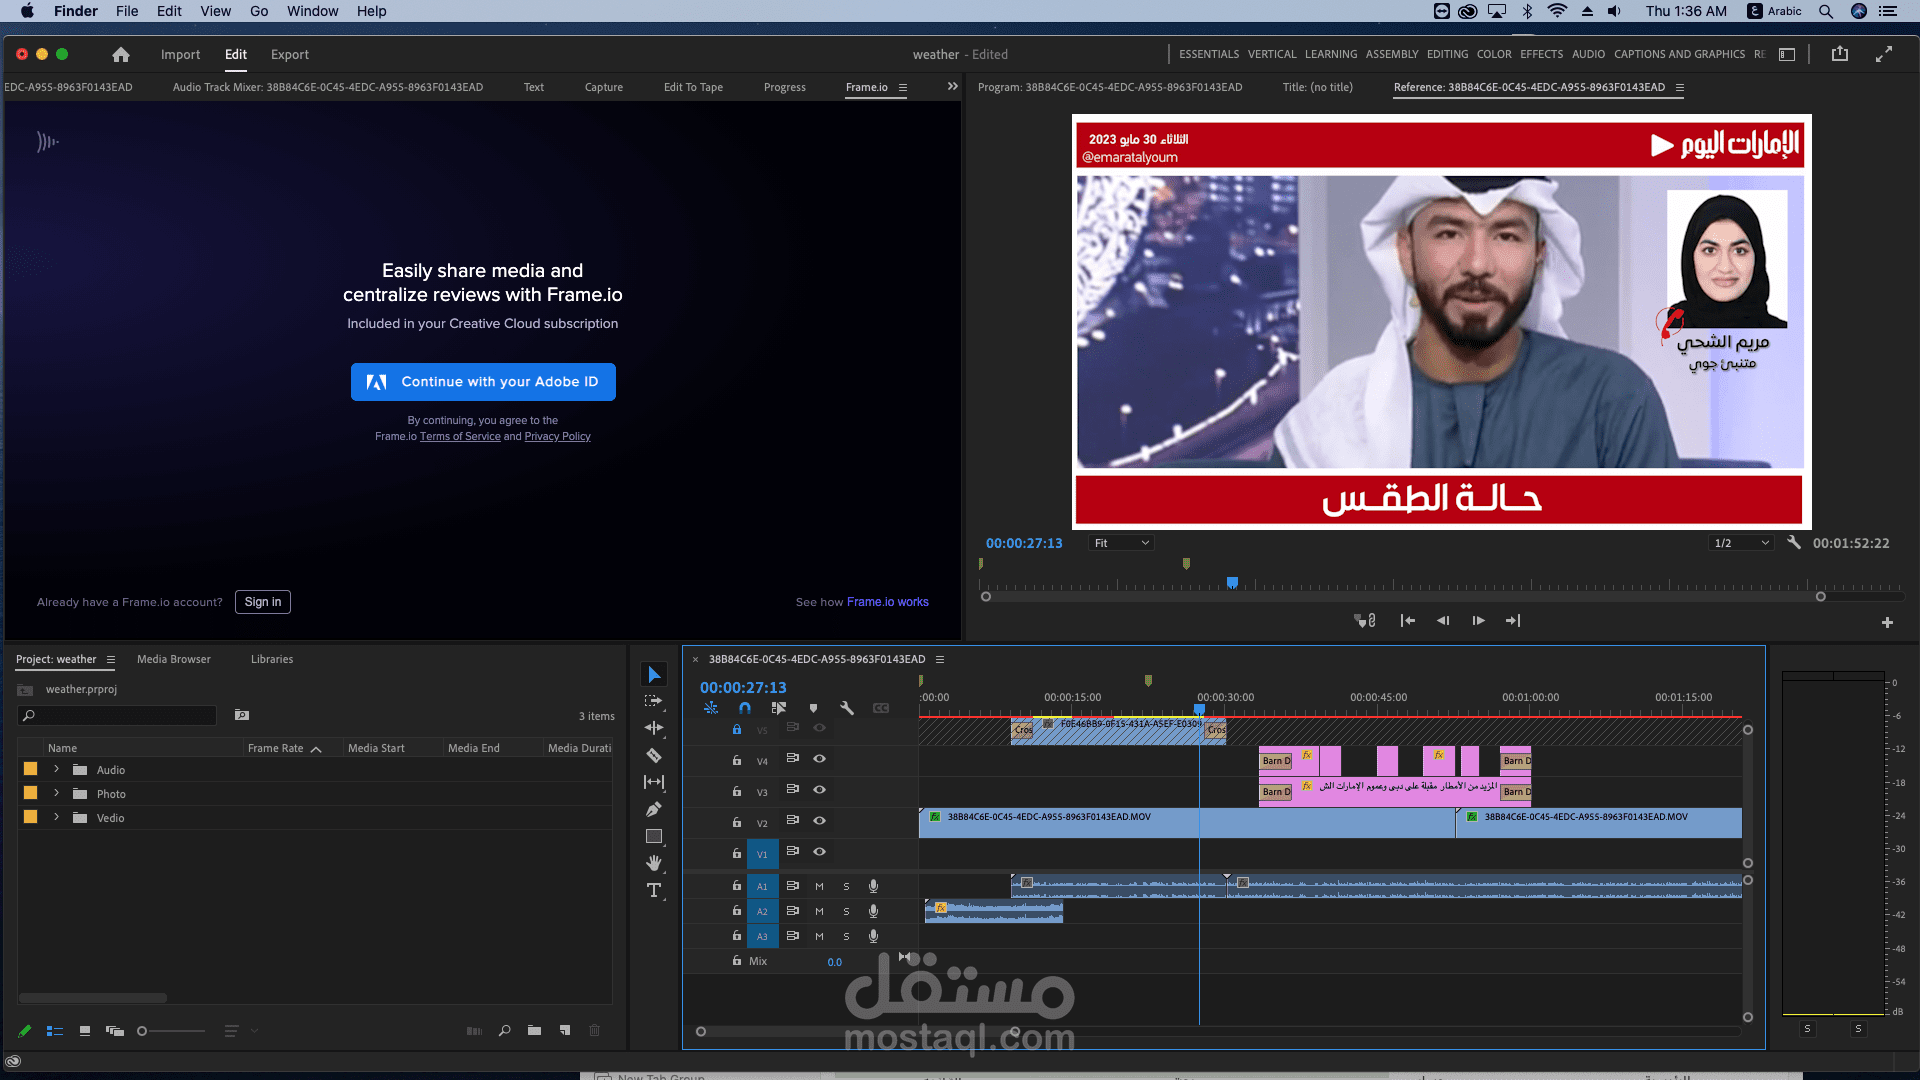Open the 1/2 playback resolution dropdown
Screen dimensions: 1920x1080
[x=1741, y=543]
